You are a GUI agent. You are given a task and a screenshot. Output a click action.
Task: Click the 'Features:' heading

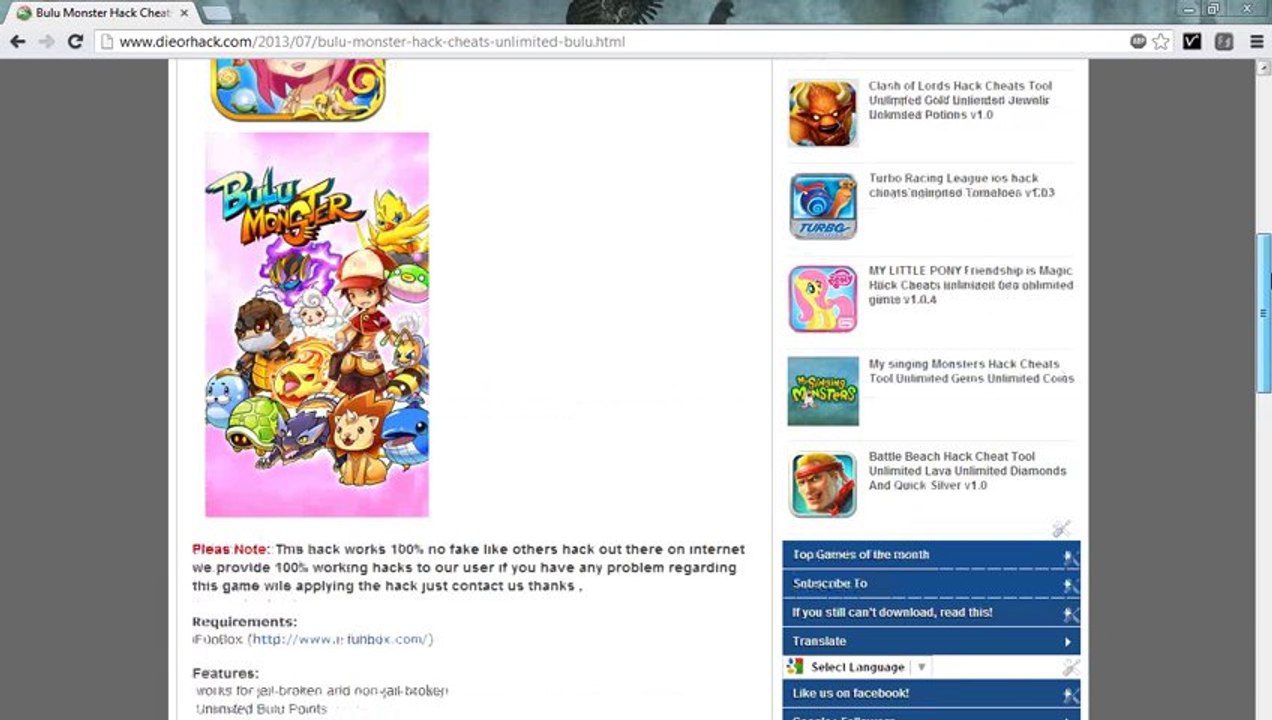point(225,673)
